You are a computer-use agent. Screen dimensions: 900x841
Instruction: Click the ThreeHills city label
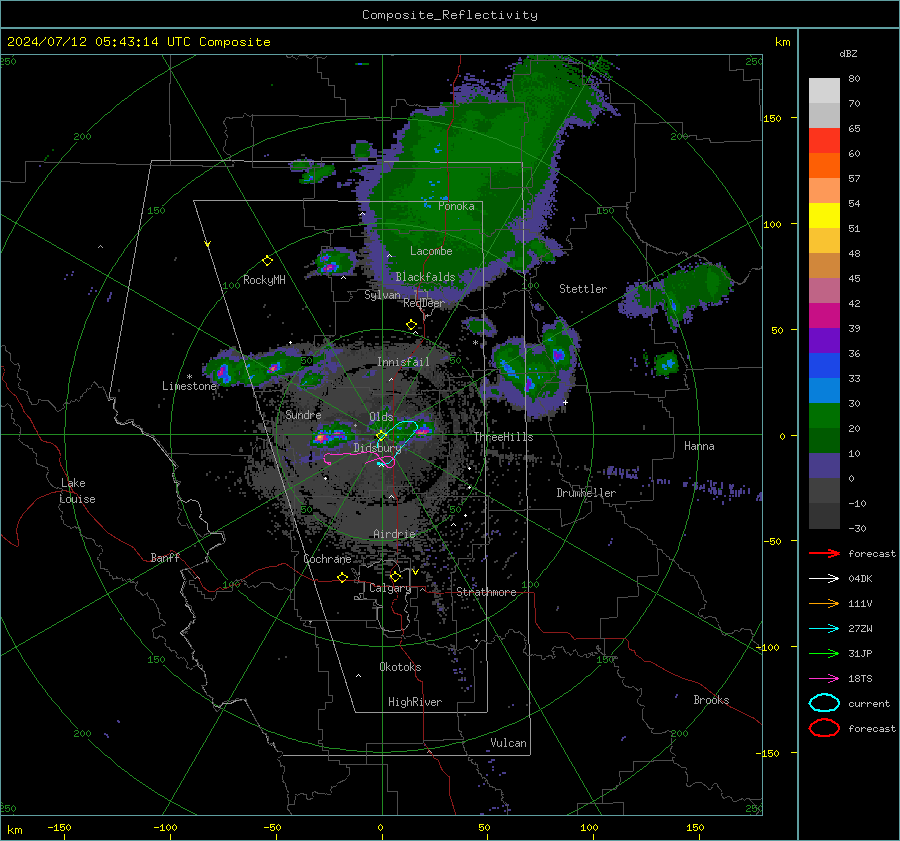pyautogui.click(x=503, y=437)
